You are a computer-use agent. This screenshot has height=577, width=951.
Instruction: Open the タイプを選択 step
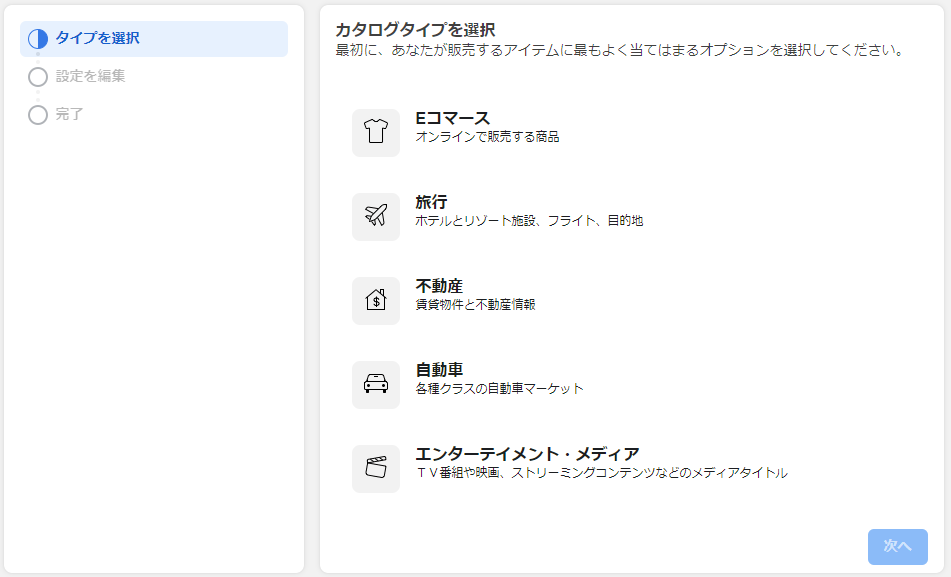(x=97, y=39)
